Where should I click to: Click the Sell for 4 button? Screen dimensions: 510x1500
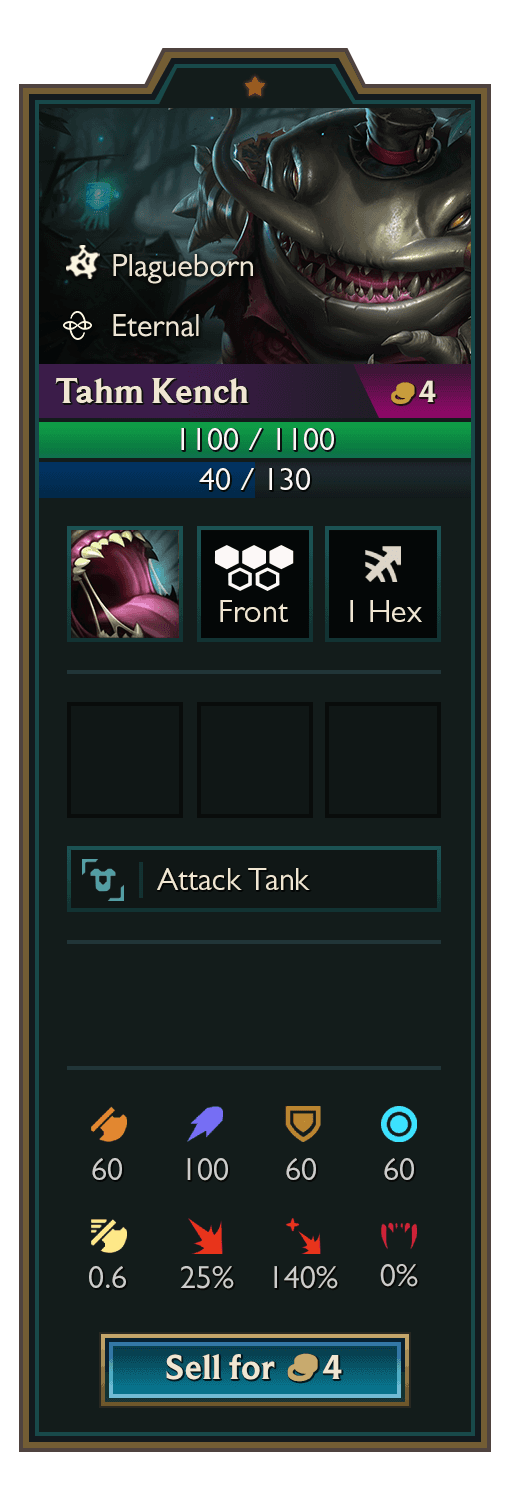255,1369
